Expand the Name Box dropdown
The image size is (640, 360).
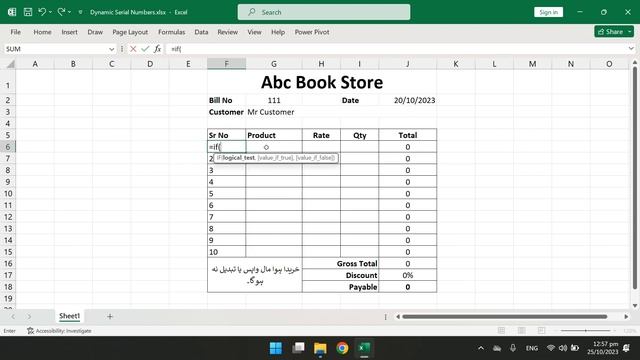[111, 49]
